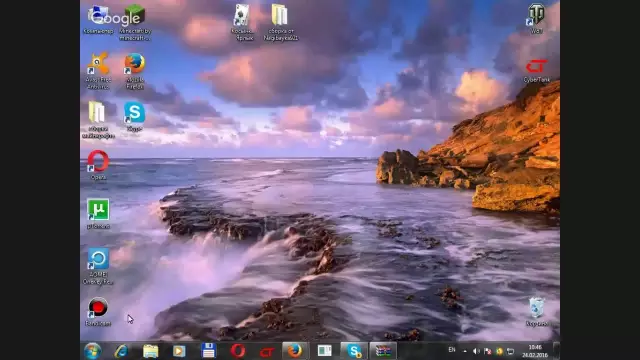Launch Windows Media Player from the taskbar
640x360 pixels.
pyautogui.click(x=179, y=351)
